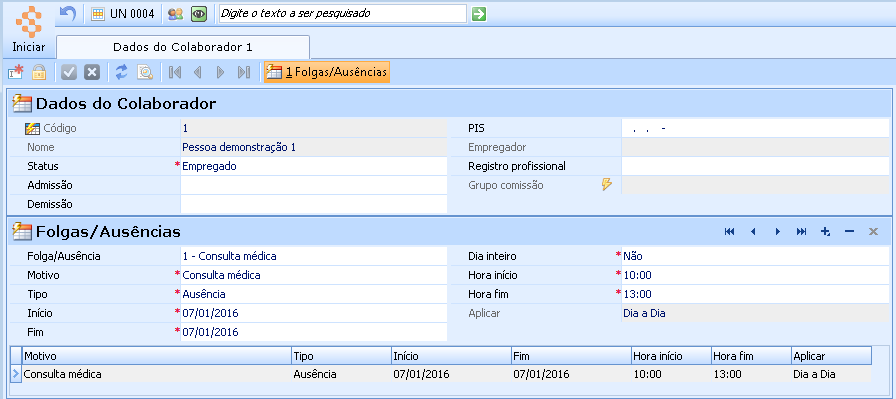
Task: Click the Folgas/Ausências header icon
Action: 22,232
